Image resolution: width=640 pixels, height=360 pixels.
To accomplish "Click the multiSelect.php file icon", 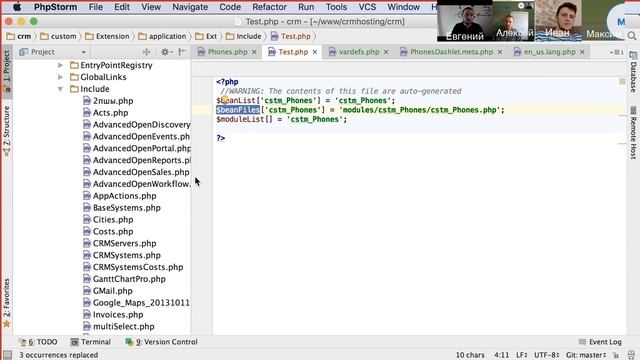I will 87,326.
